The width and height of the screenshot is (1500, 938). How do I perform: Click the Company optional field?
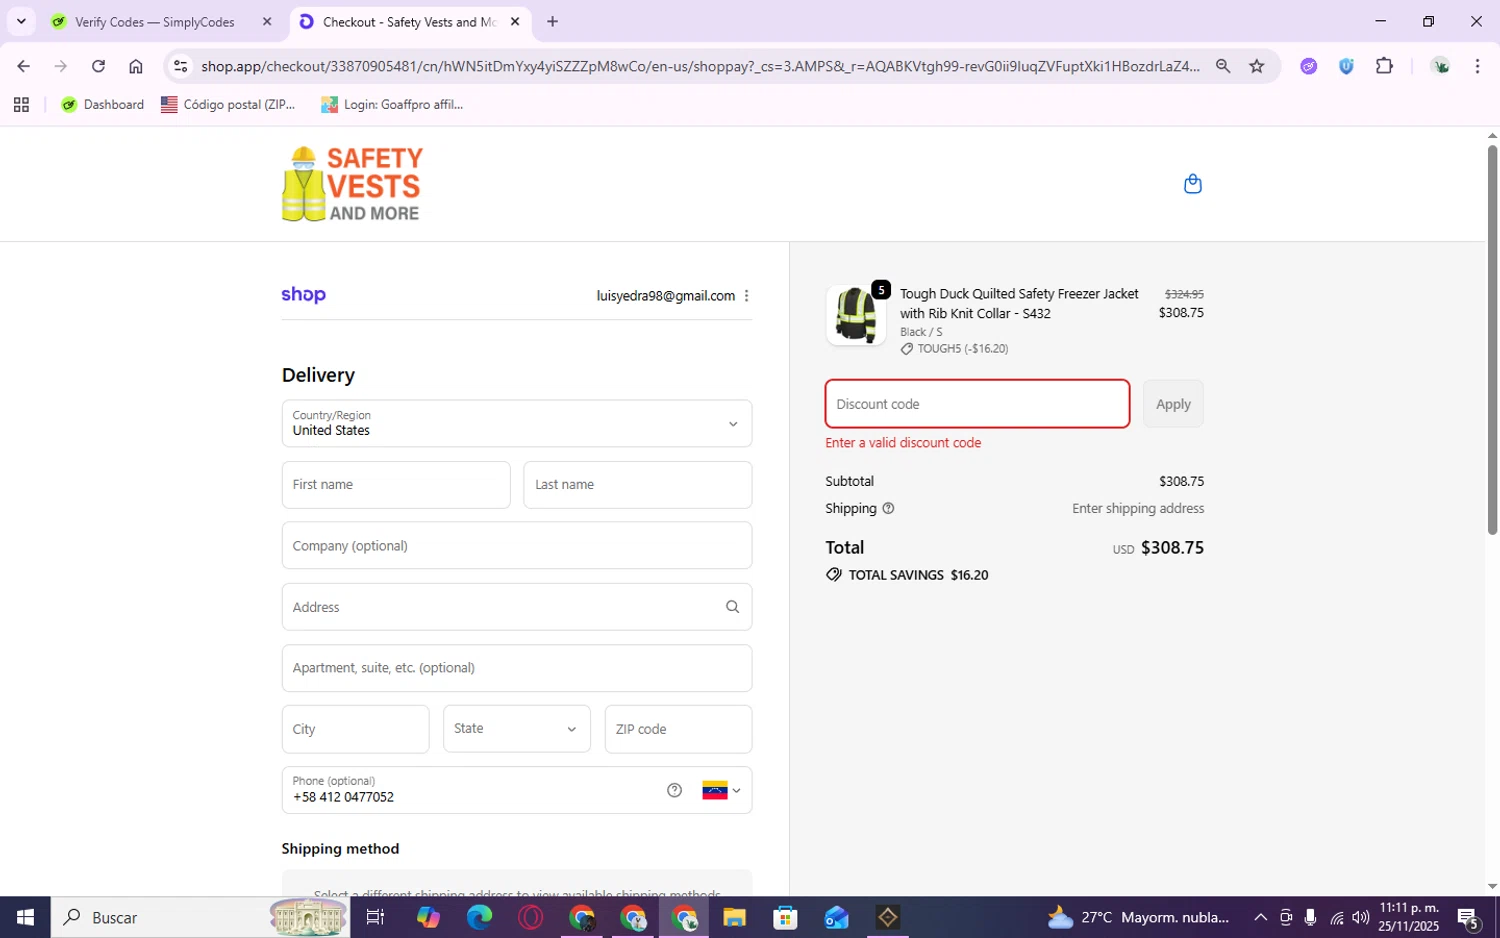coord(516,546)
